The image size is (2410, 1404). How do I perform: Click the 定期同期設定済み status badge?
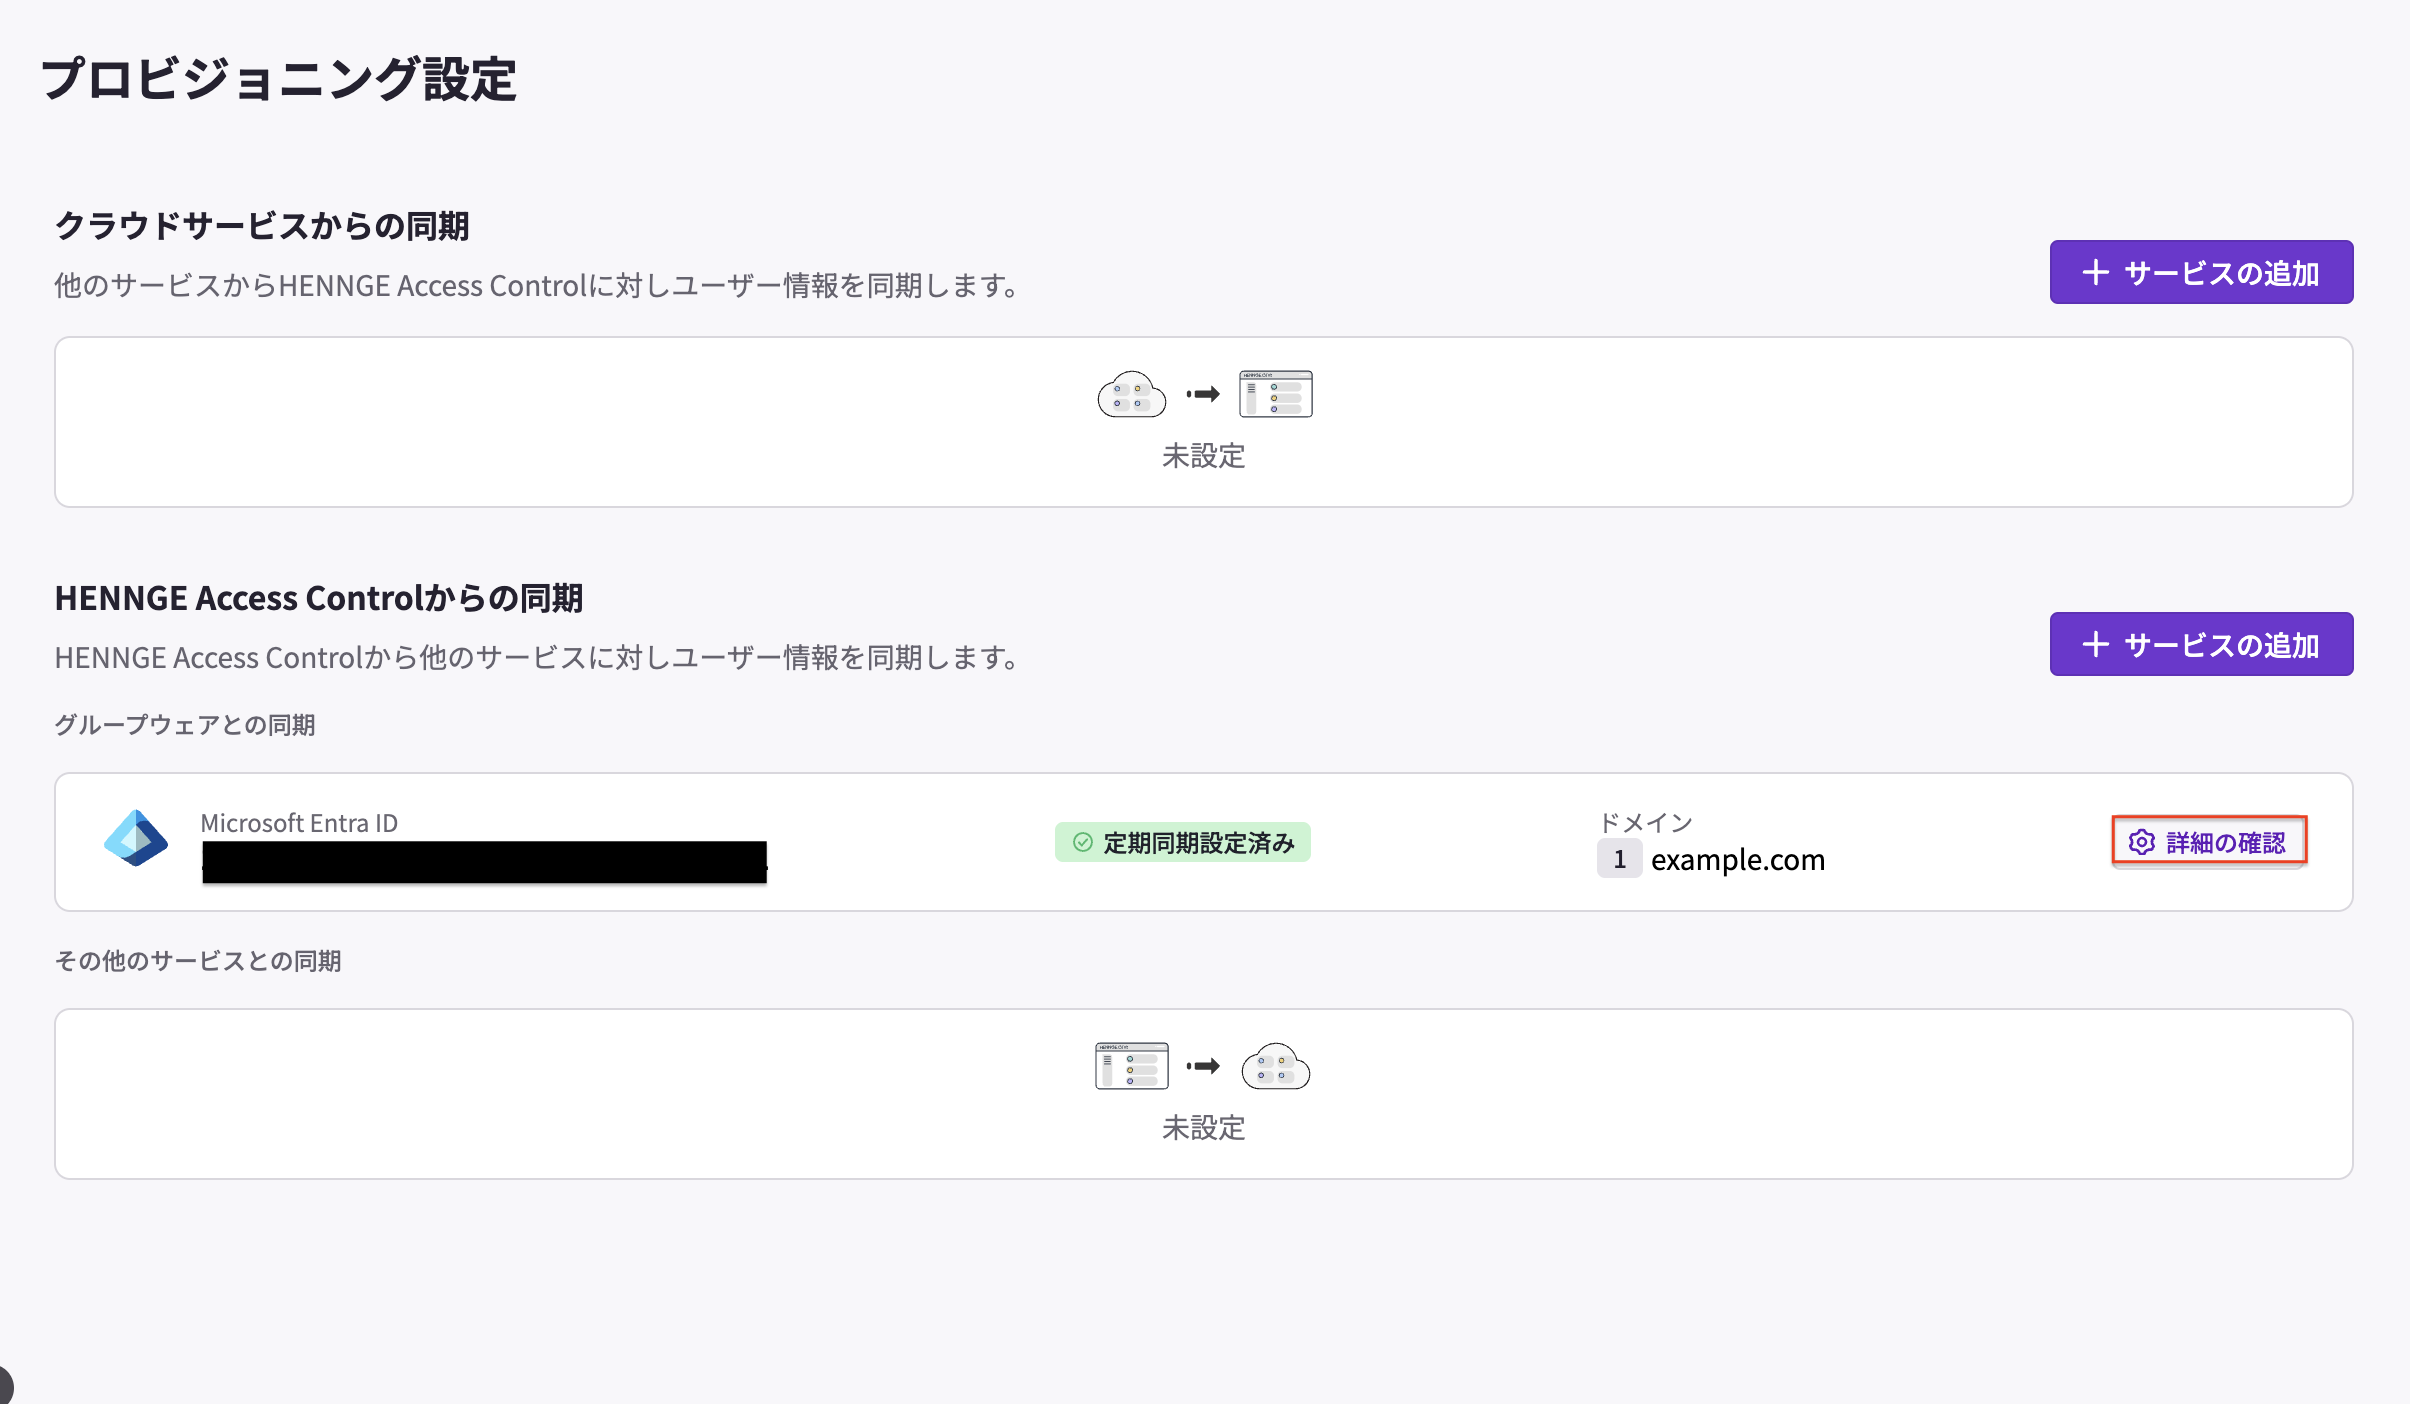click(x=1182, y=842)
